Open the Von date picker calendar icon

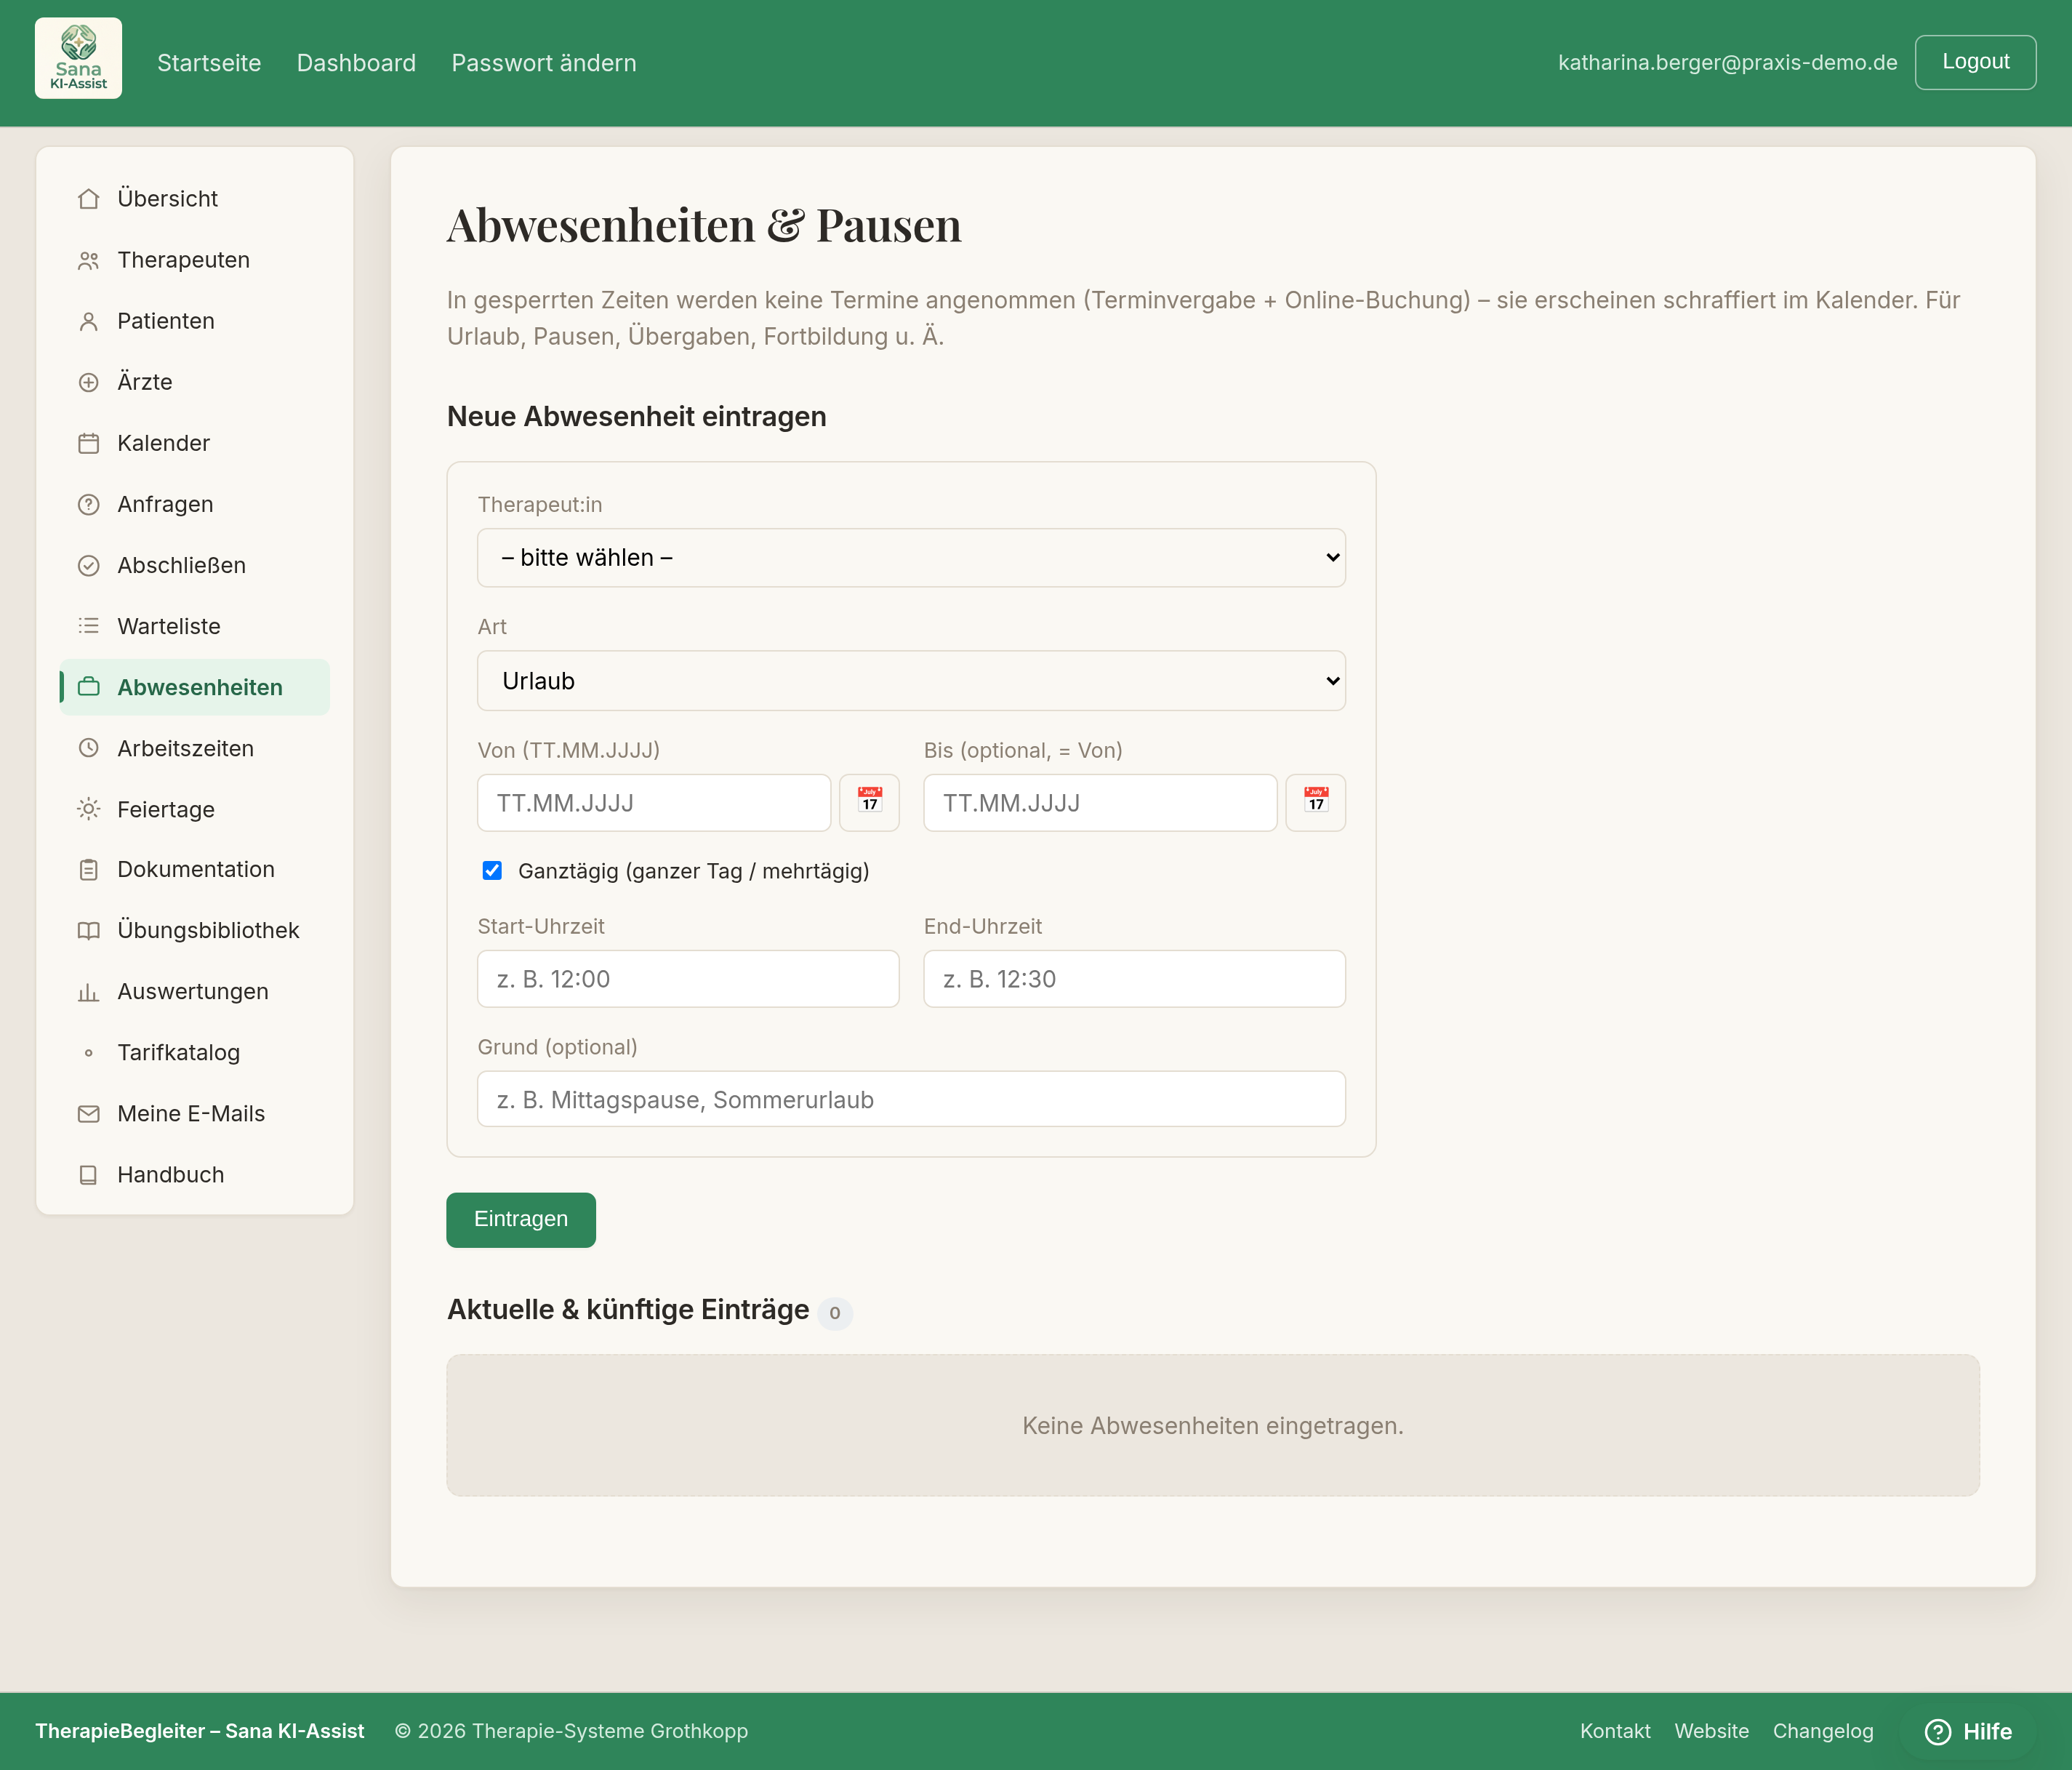pyautogui.click(x=869, y=802)
